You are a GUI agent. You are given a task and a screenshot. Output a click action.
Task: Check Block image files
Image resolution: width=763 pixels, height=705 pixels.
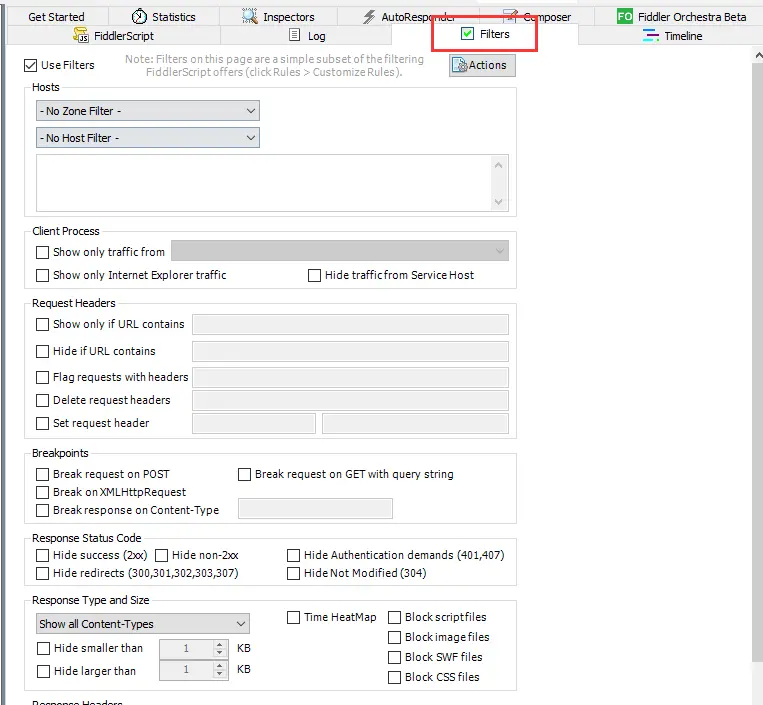394,637
